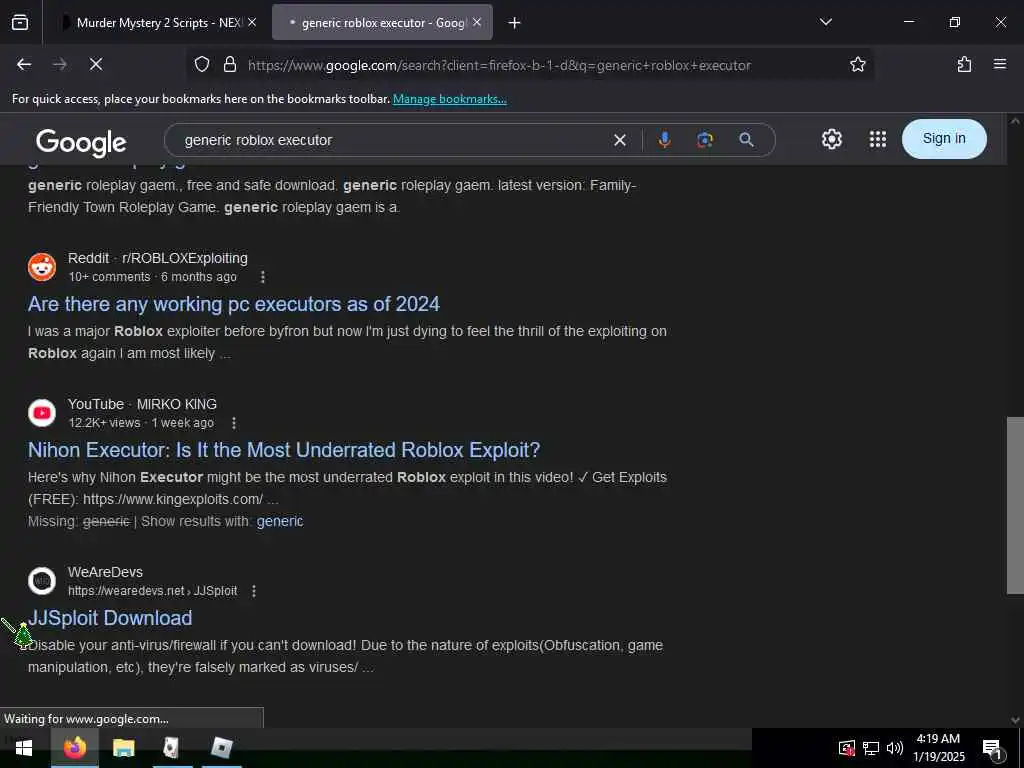Open Windows notification center
The image size is (1024, 768).
(x=991, y=748)
